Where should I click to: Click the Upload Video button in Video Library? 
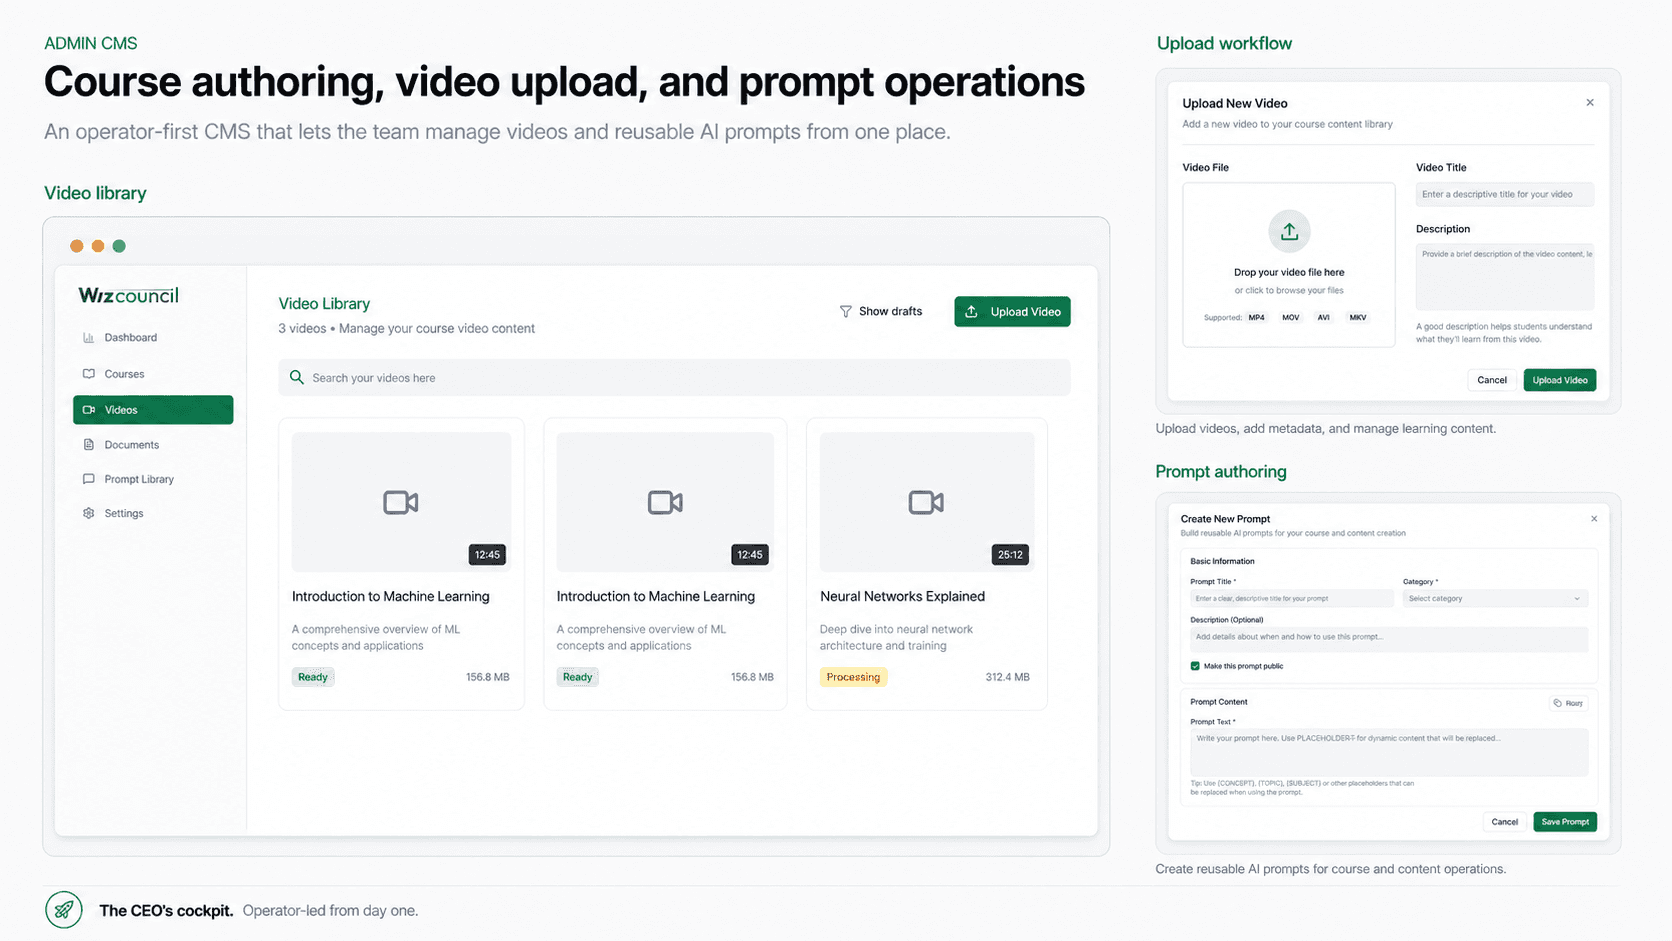tap(1012, 312)
